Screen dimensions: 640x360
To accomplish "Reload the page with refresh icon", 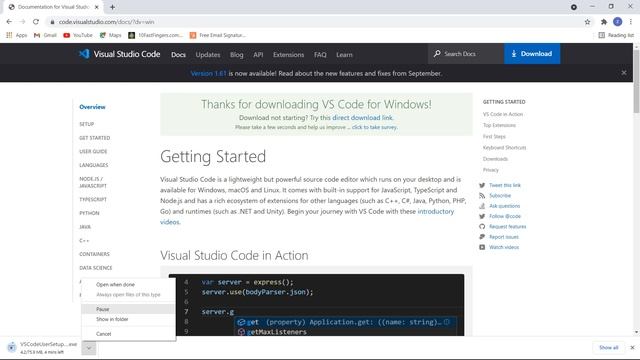I will click(36, 22).
